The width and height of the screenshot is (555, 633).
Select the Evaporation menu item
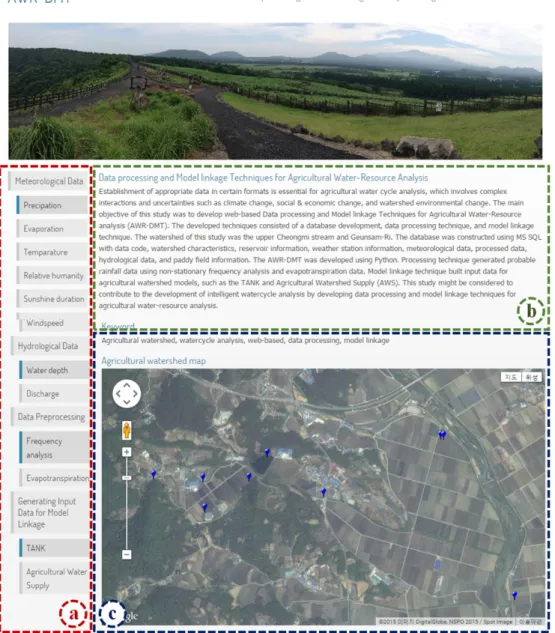[x=52, y=228]
